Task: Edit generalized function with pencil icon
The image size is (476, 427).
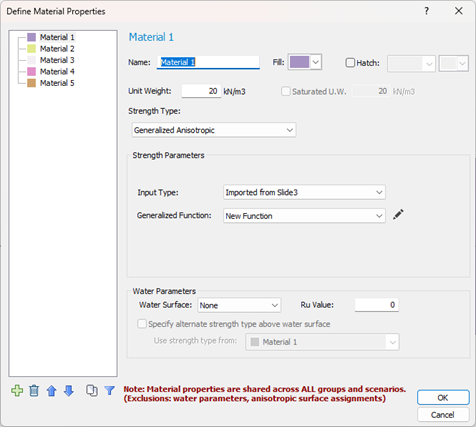Action: point(398,215)
